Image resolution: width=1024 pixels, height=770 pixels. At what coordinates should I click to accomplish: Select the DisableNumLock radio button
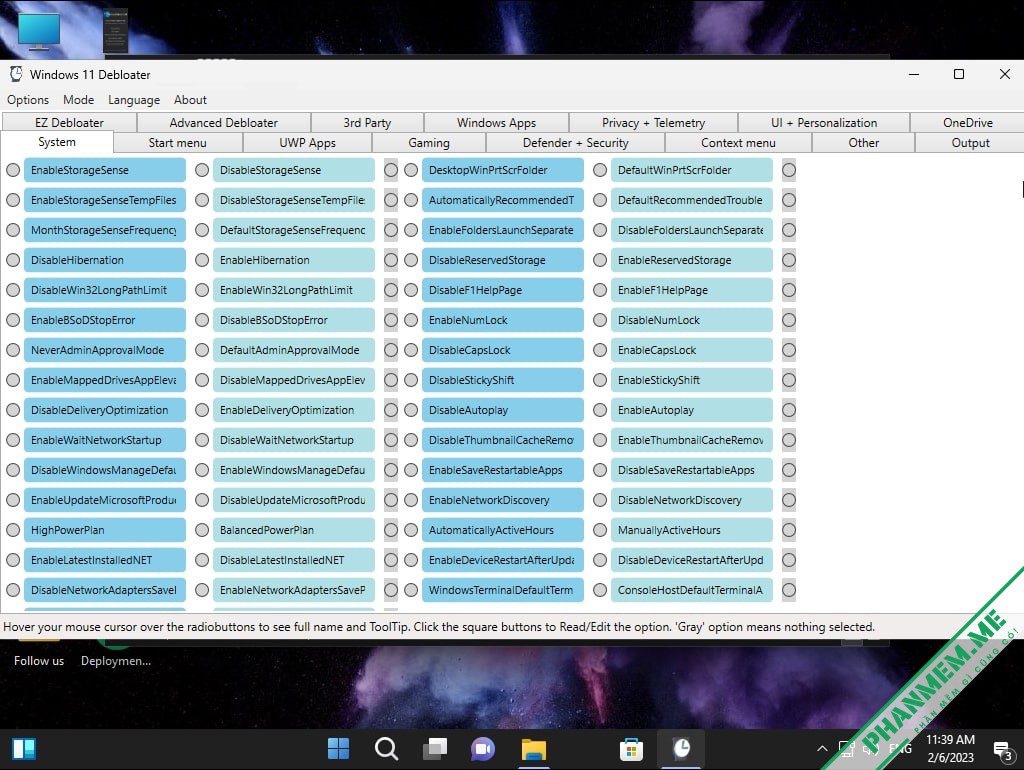pyautogui.click(x=600, y=321)
